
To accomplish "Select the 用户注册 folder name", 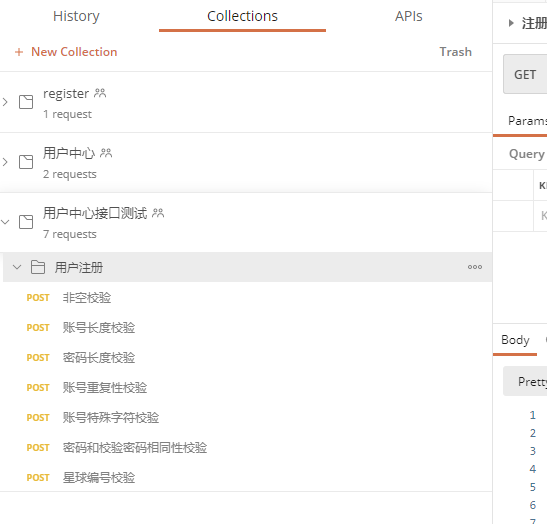I will click(x=79, y=268).
